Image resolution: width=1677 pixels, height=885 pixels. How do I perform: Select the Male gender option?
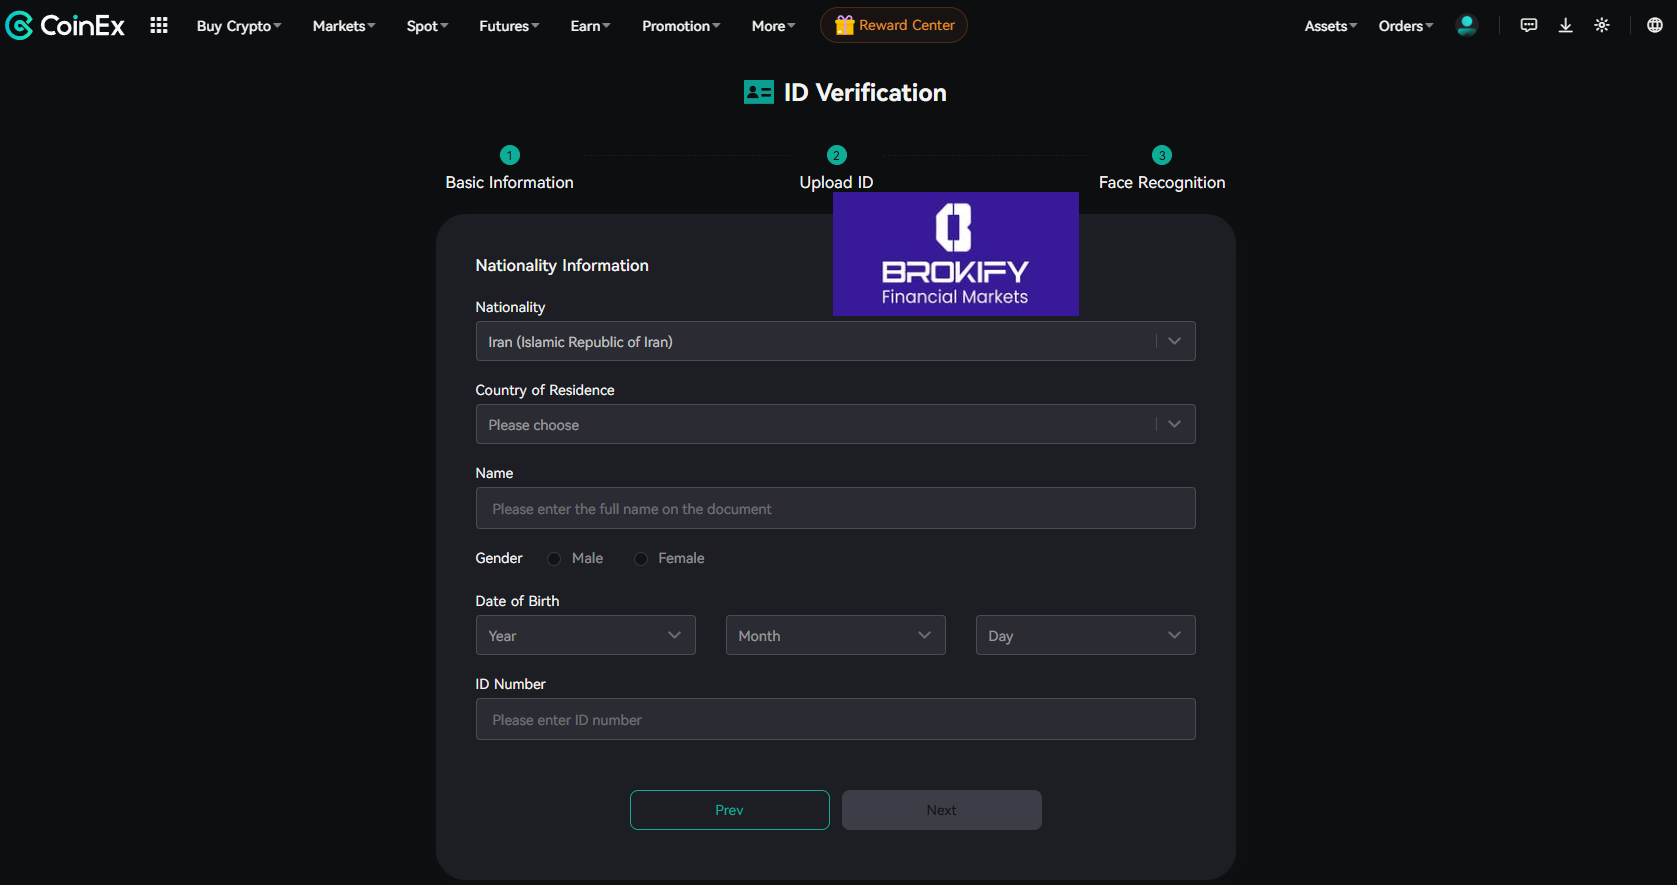(x=554, y=559)
